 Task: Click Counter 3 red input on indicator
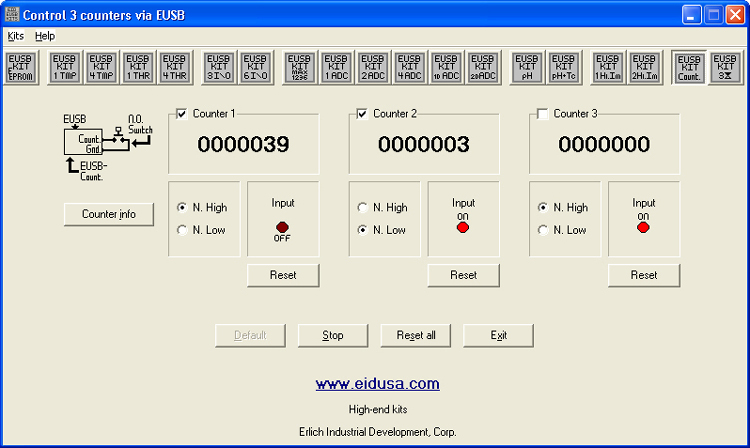click(x=643, y=227)
